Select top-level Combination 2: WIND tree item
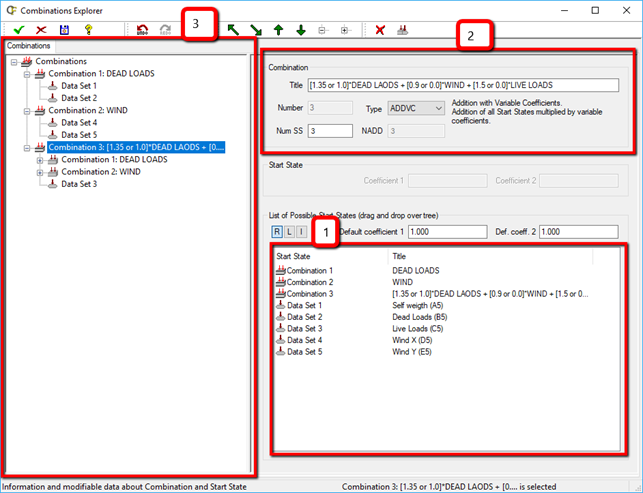This screenshot has height=493, width=643. (88, 110)
